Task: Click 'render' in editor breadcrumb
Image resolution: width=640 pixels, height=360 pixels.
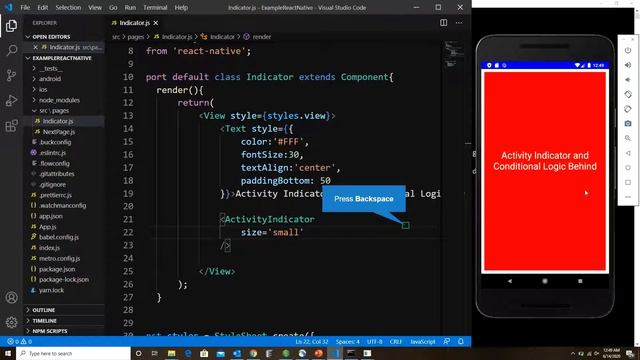Action: pyautogui.click(x=261, y=37)
